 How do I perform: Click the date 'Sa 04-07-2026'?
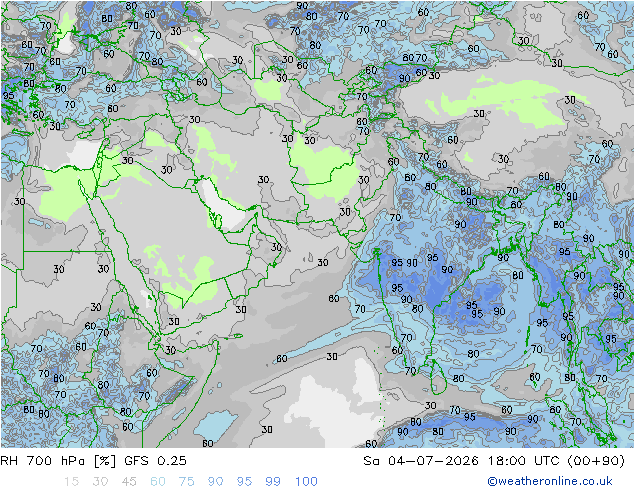(x=421, y=461)
